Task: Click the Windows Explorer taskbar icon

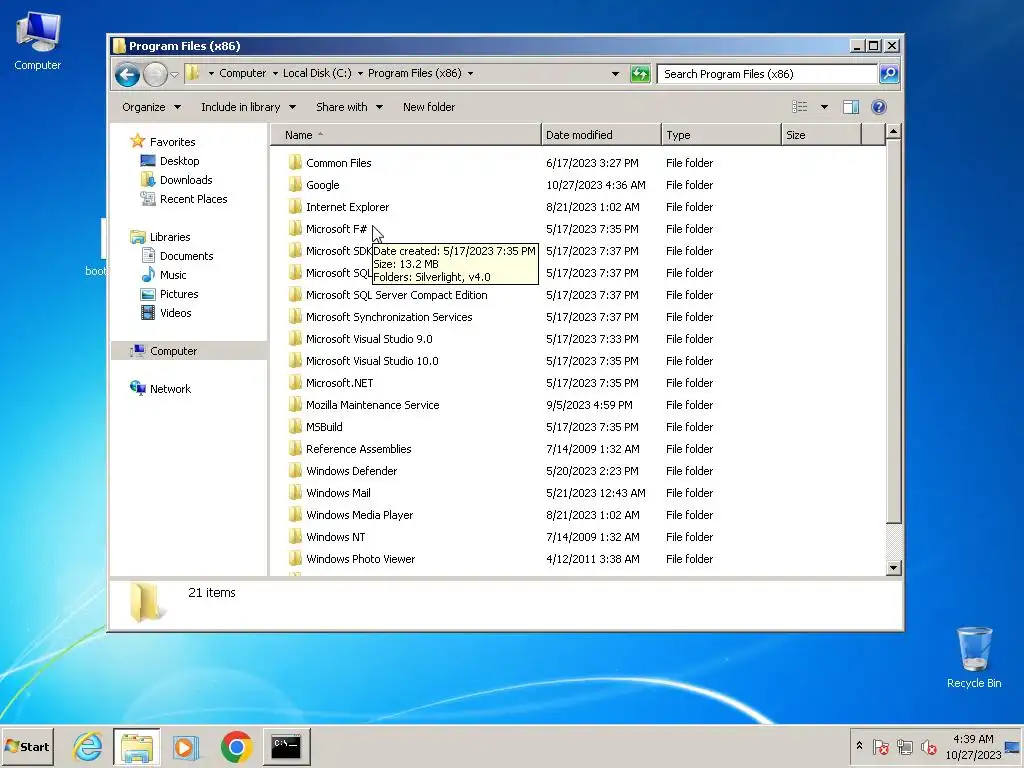Action: click(x=136, y=746)
